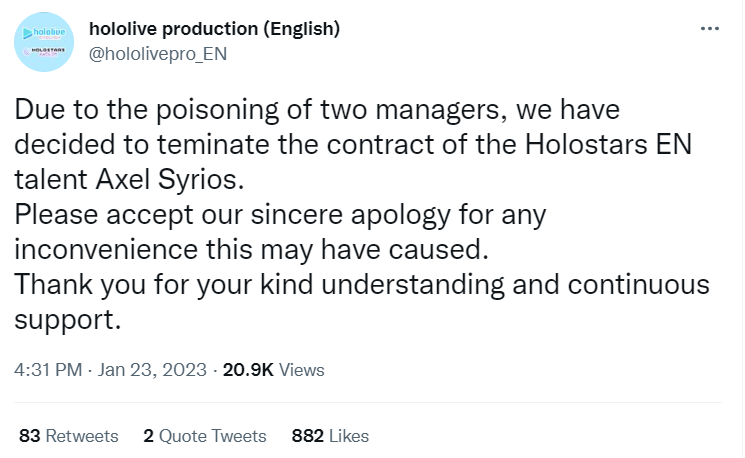Show the 2 Quote Tweets
The width and height of the screenshot is (745, 458).
coord(204,436)
